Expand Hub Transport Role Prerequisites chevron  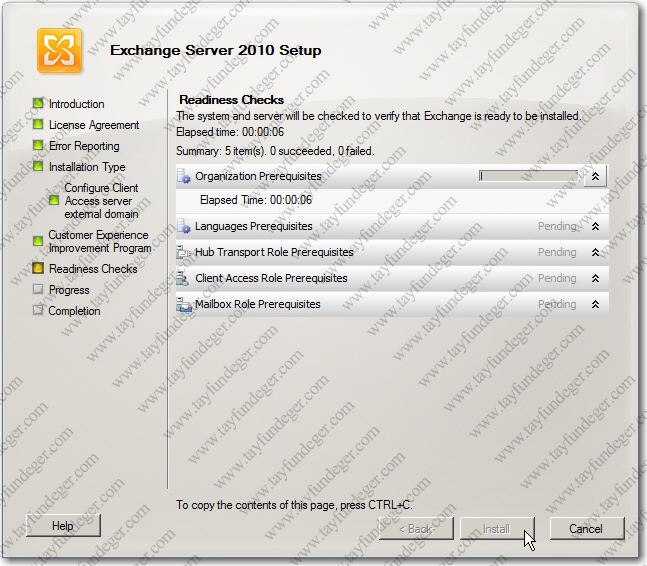595,252
